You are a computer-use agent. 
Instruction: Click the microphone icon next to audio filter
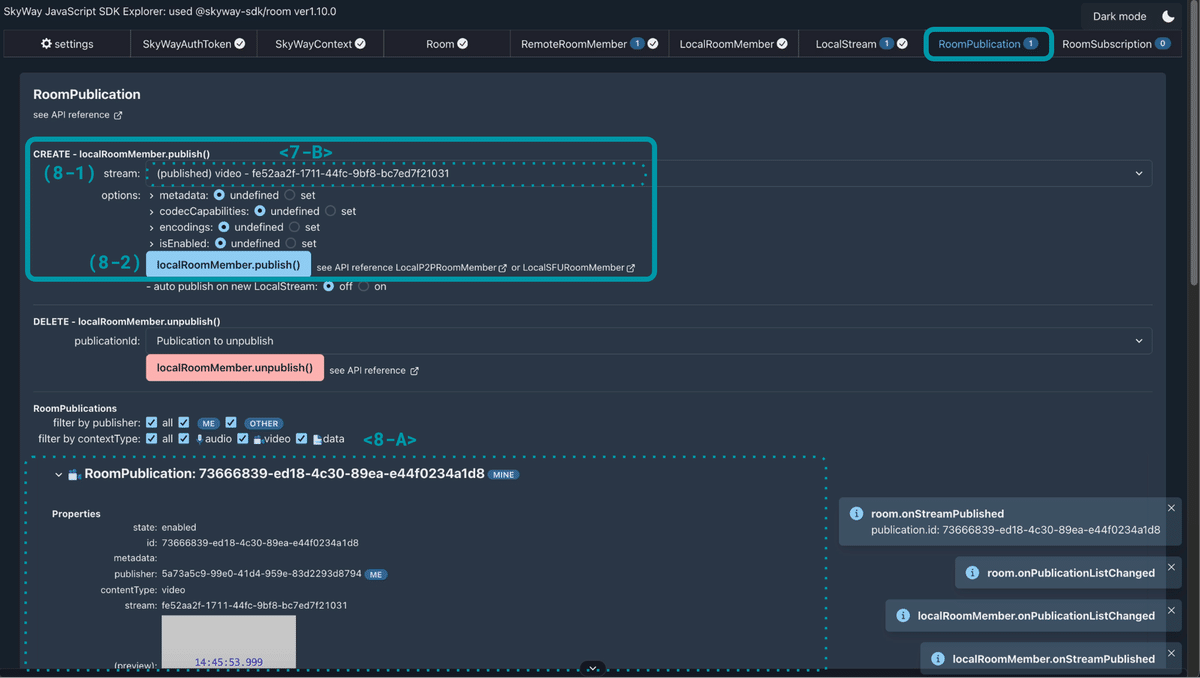coord(200,438)
